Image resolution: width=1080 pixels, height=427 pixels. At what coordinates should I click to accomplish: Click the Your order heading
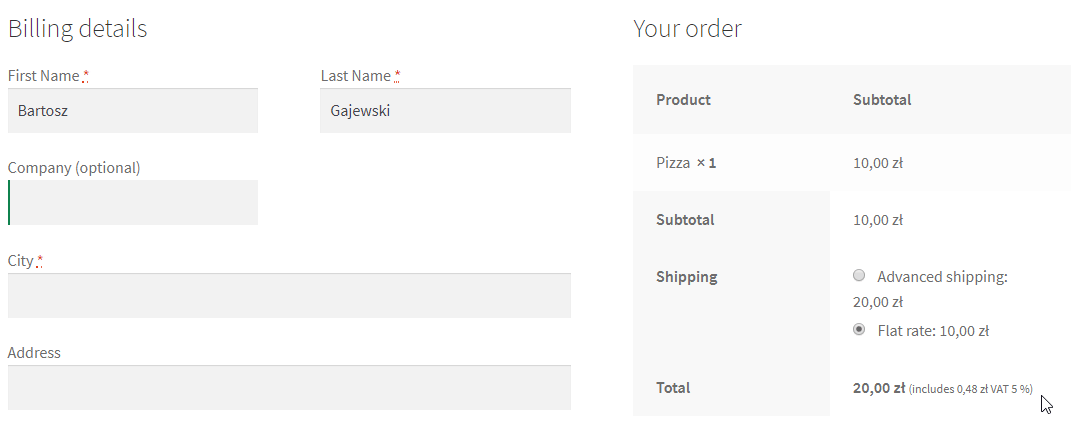(687, 29)
